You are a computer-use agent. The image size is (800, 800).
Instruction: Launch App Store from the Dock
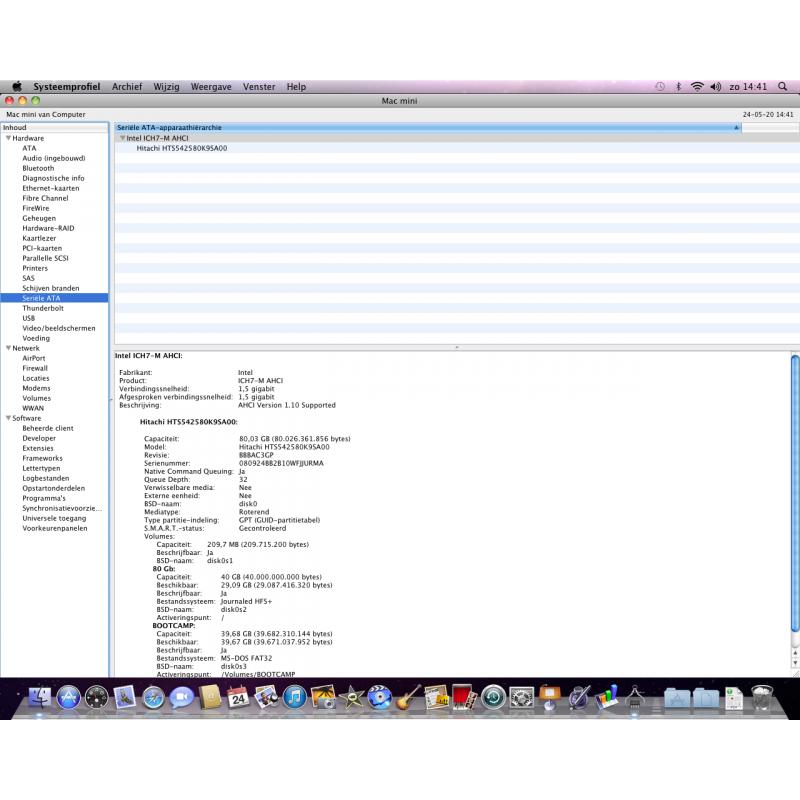pyautogui.click(x=68, y=697)
